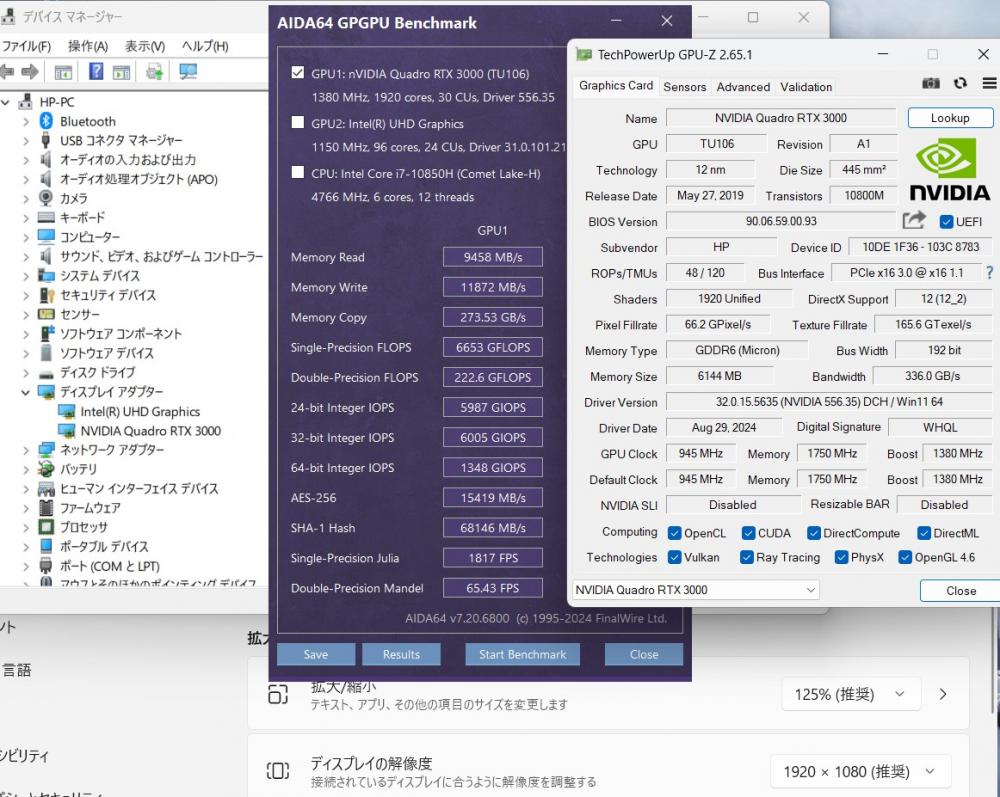Toggle the Vulkan checkbox
Image resolution: width=1000 pixels, height=797 pixels.
(x=674, y=557)
